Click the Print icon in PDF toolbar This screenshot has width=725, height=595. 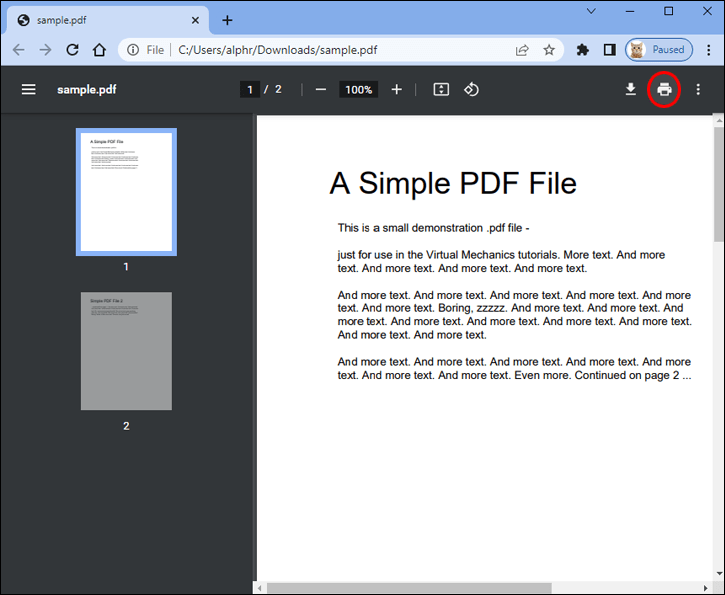(664, 89)
